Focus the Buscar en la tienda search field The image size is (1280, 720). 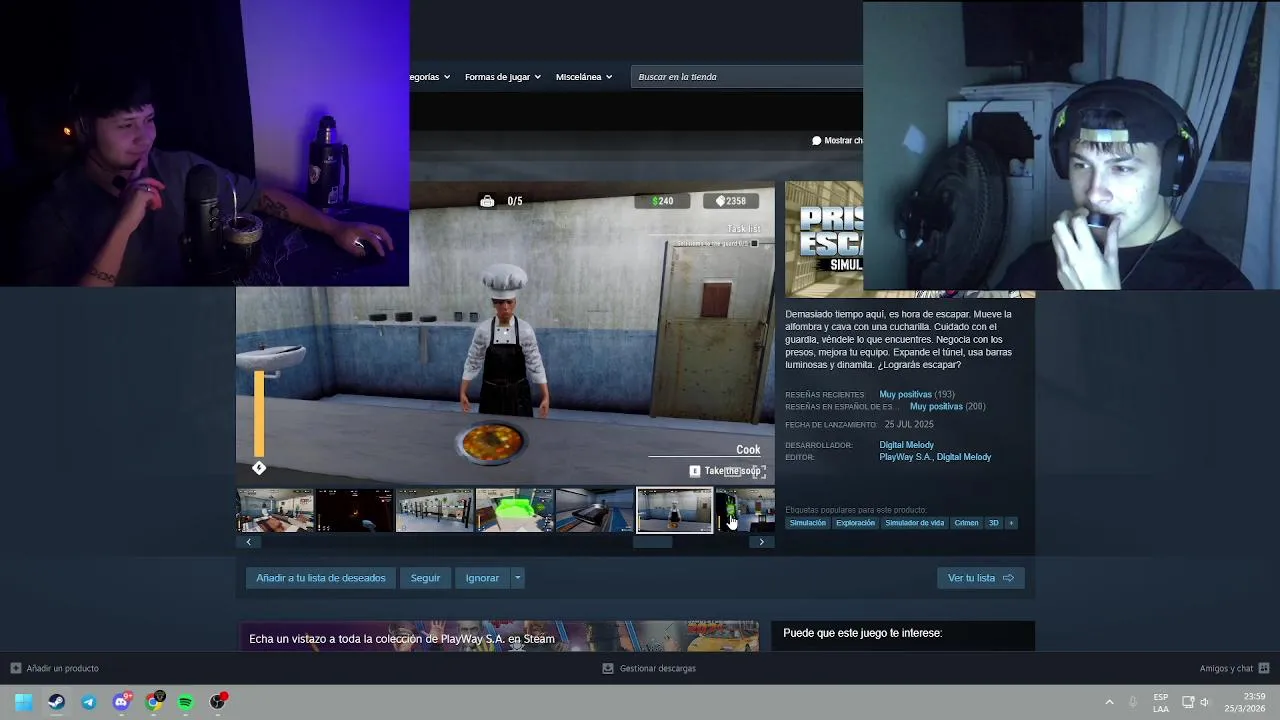[747, 77]
